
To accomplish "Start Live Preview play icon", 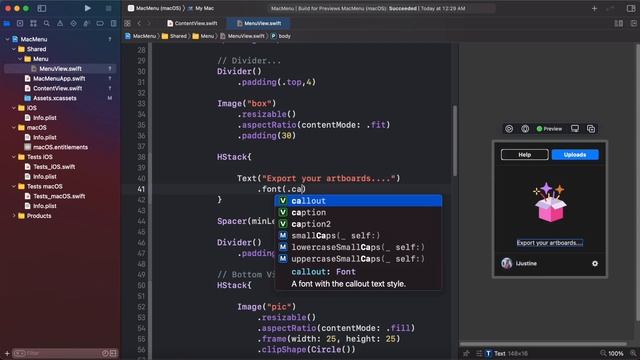I will (x=509, y=129).
